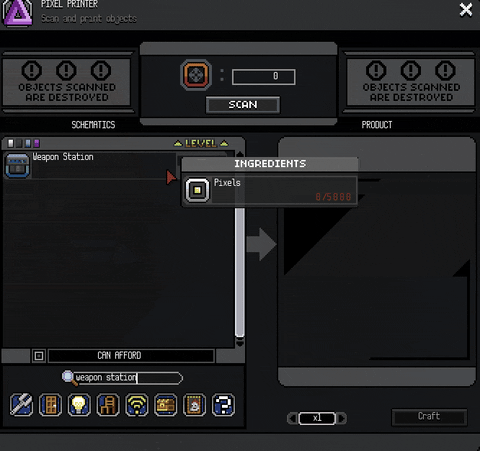
Task: Select the wiring signal category filter
Action: 137,405
